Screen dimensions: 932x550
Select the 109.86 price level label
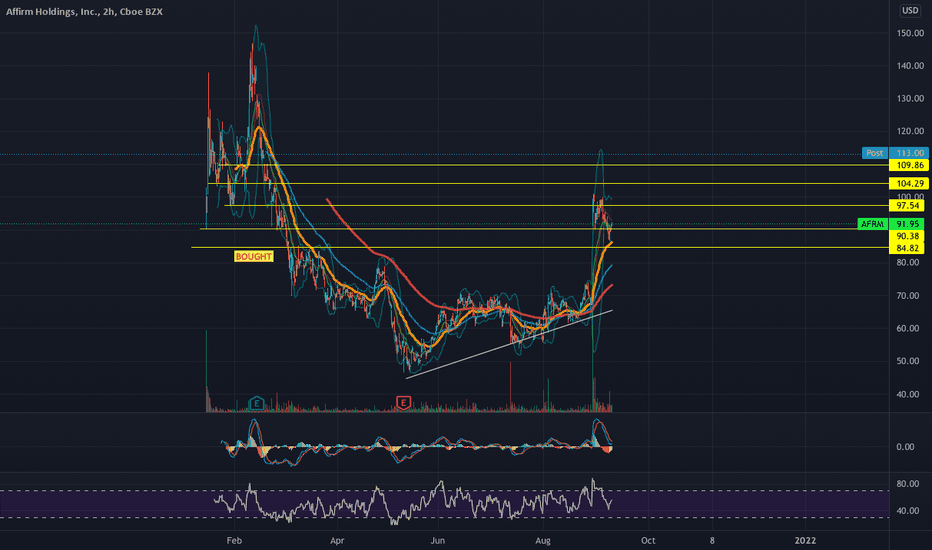(909, 165)
